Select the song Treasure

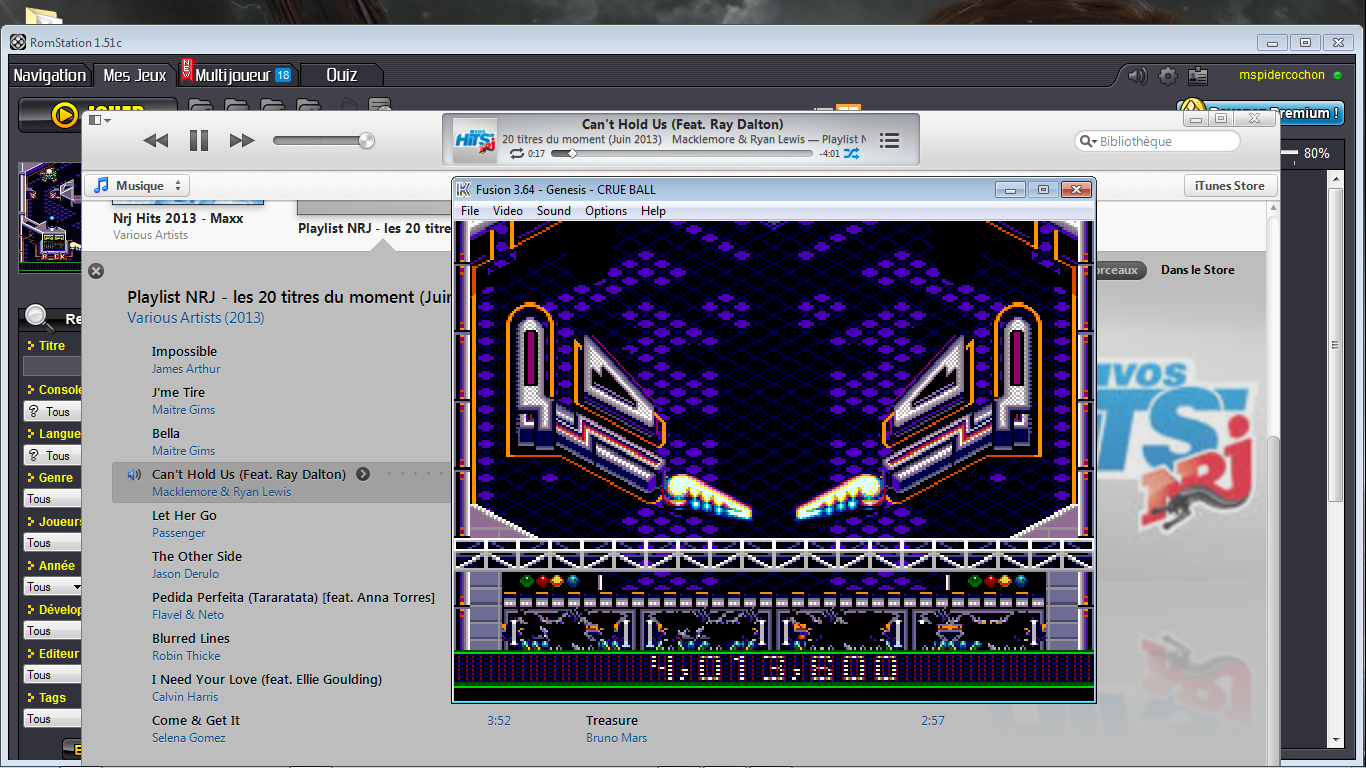click(x=612, y=721)
